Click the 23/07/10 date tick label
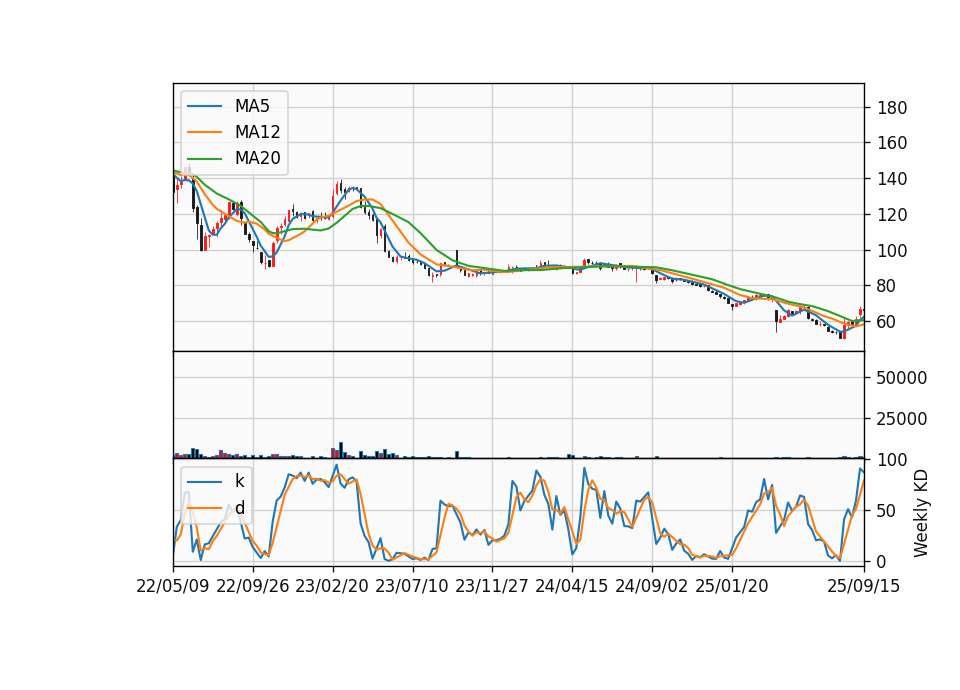The height and width of the screenshot is (690, 960). coord(412,586)
